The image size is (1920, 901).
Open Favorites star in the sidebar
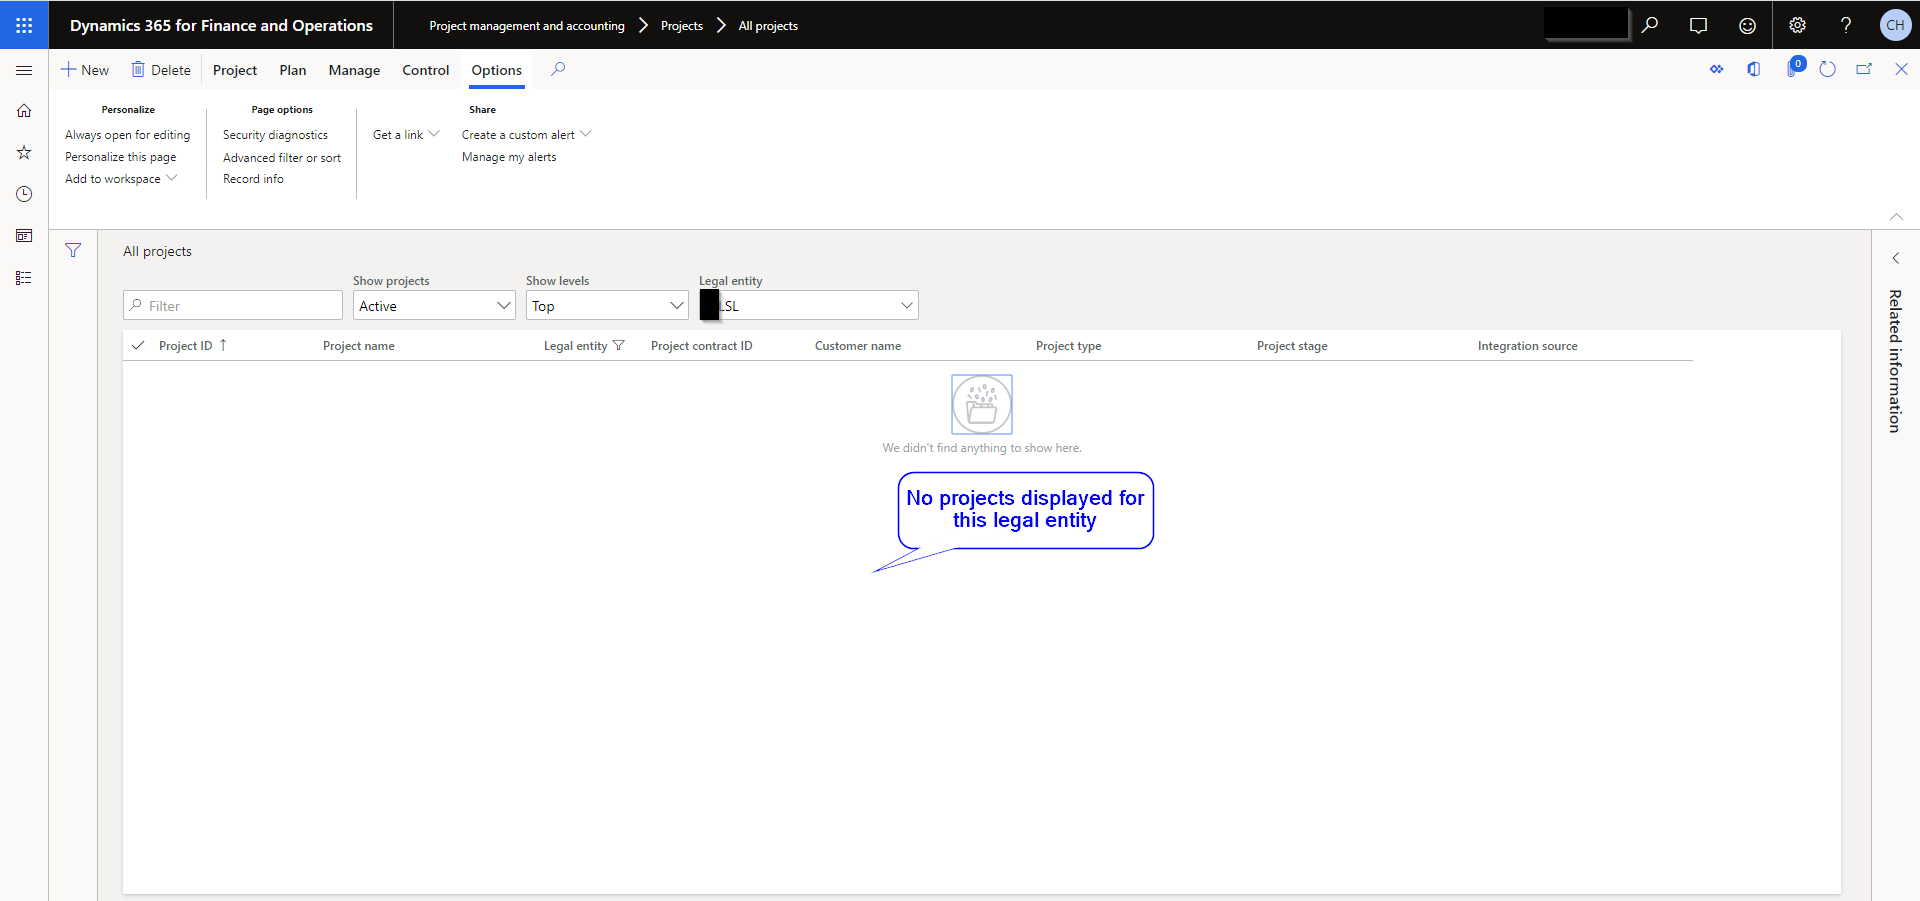(x=24, y=152)
